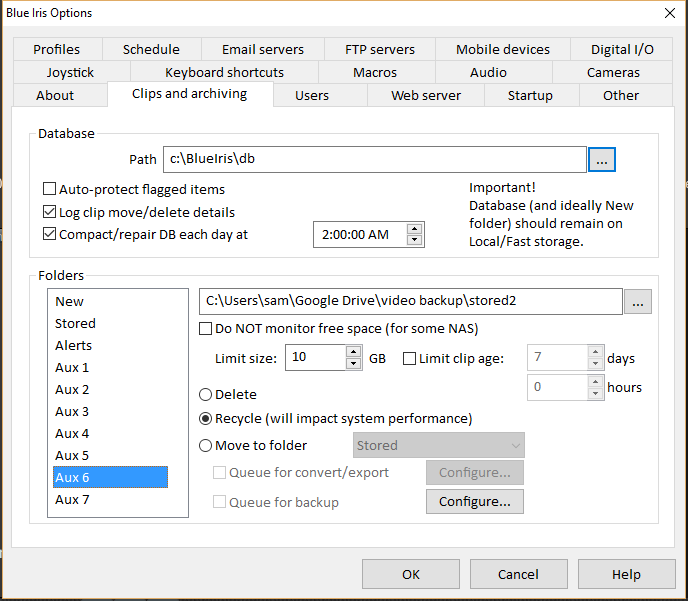The image size is (688, 601).
Task: Select the Digital I/O tab
Action: (622, 49)
